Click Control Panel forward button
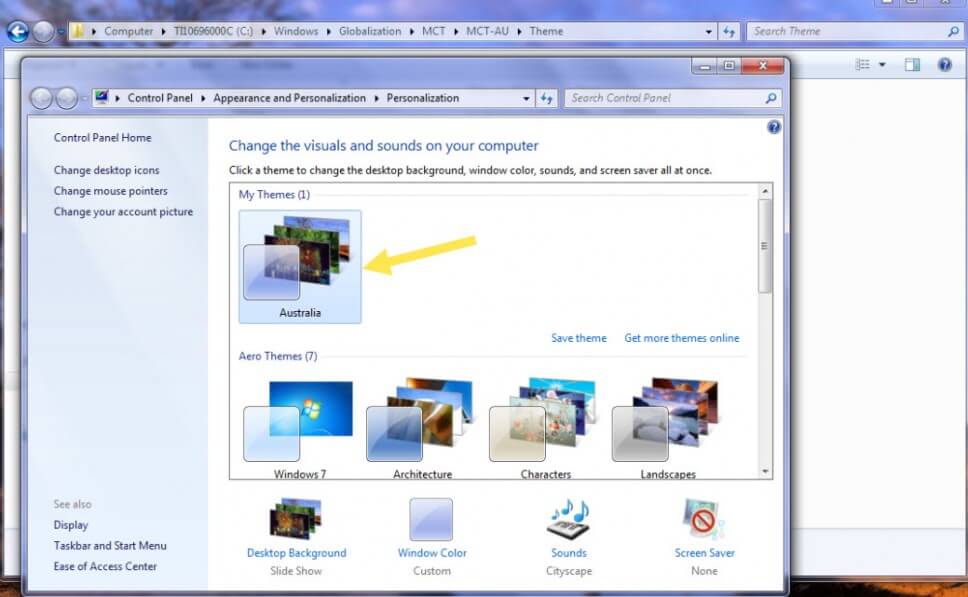 tap(67, 98)
